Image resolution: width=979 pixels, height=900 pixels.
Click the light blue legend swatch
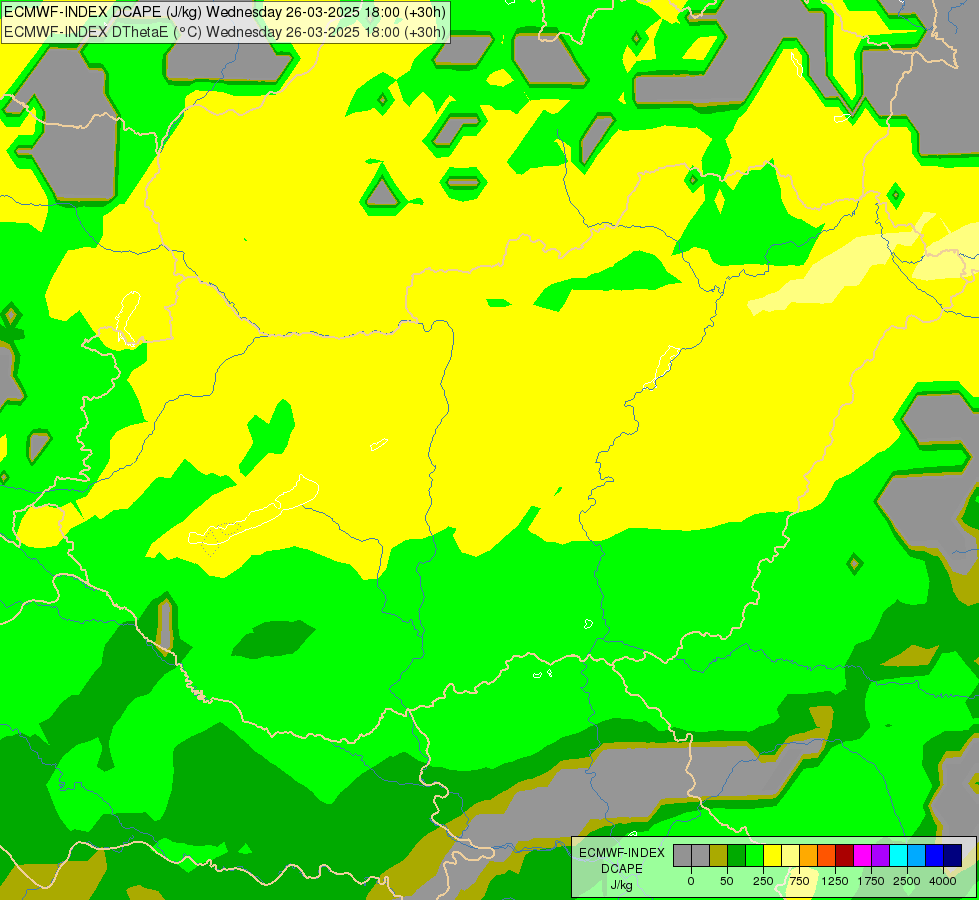917,855
